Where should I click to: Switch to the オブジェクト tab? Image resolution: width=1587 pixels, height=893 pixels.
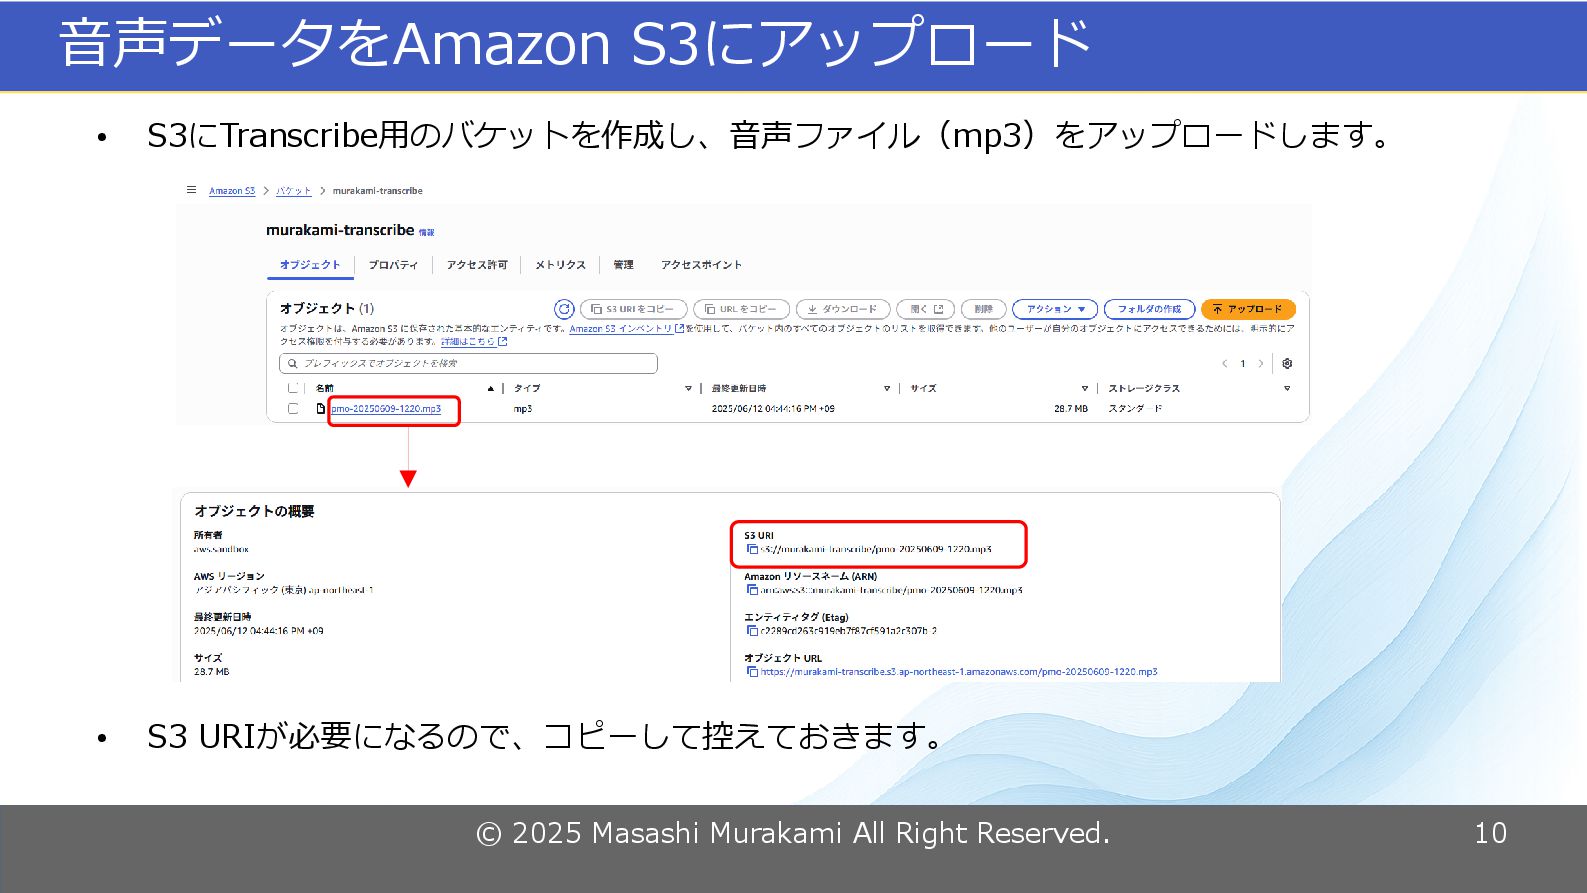point(310,265)
